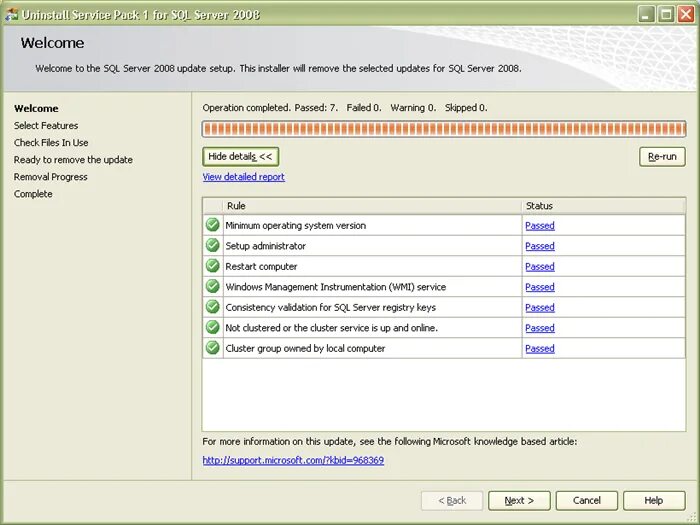Open Passed status for Minimum operating system version

click(x=540, y=226)
